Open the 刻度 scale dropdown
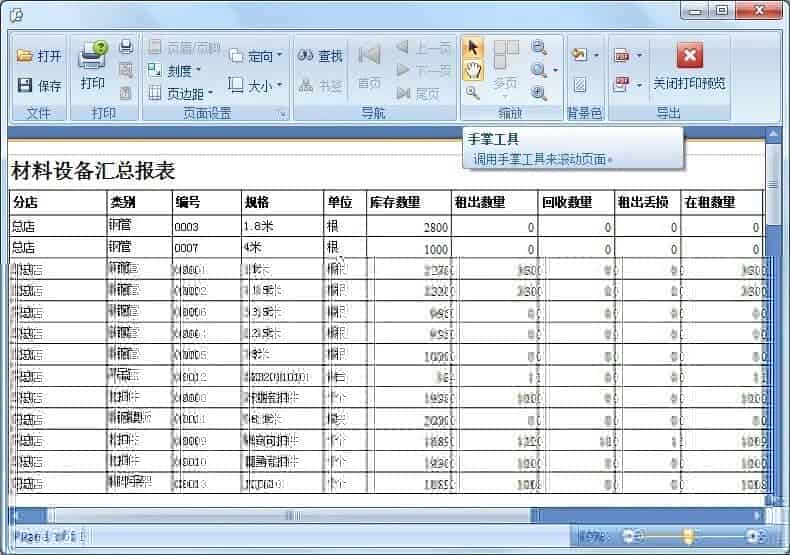The width and height of the screenshot is (790, 555). 175,71
